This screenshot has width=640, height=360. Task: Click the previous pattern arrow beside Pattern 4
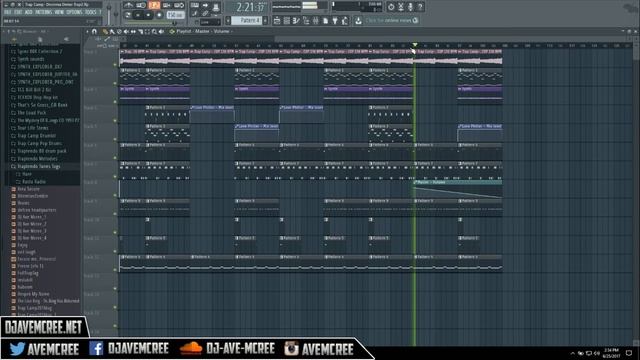[228, 20]
